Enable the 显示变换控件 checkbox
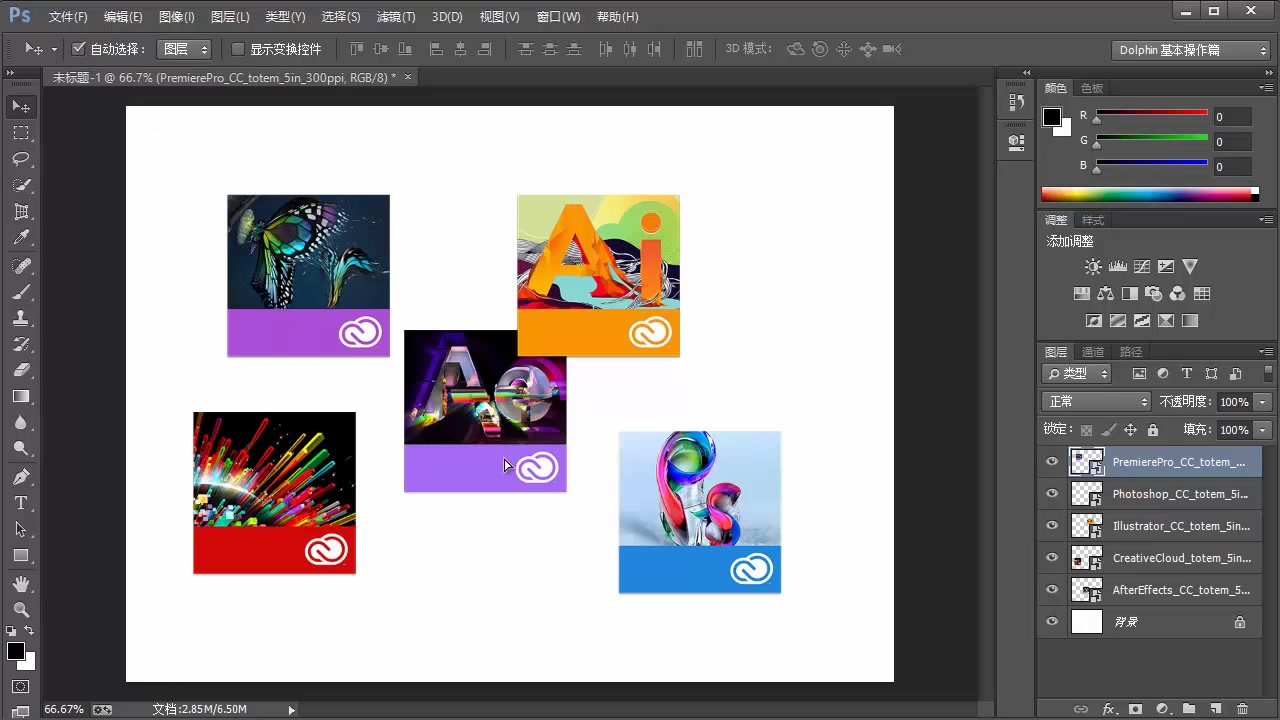This screenshot has height=720, width=1280. [238, 48]
